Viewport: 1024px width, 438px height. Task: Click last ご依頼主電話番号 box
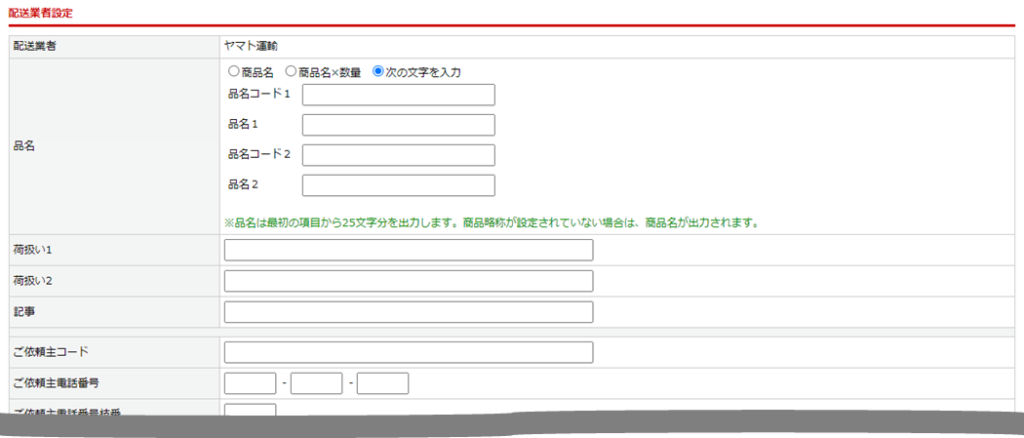383,384
